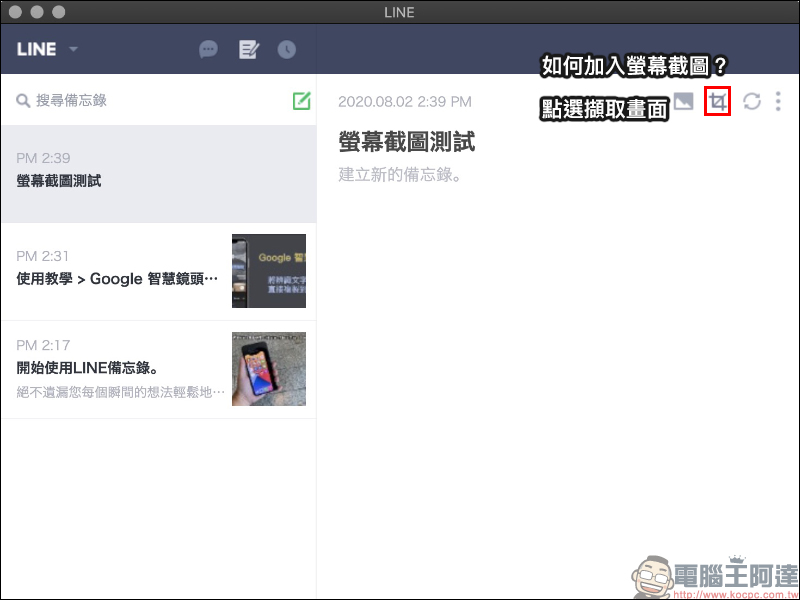Click the magnifier search icon
This screenshot has width=800, height=600.
23,101
